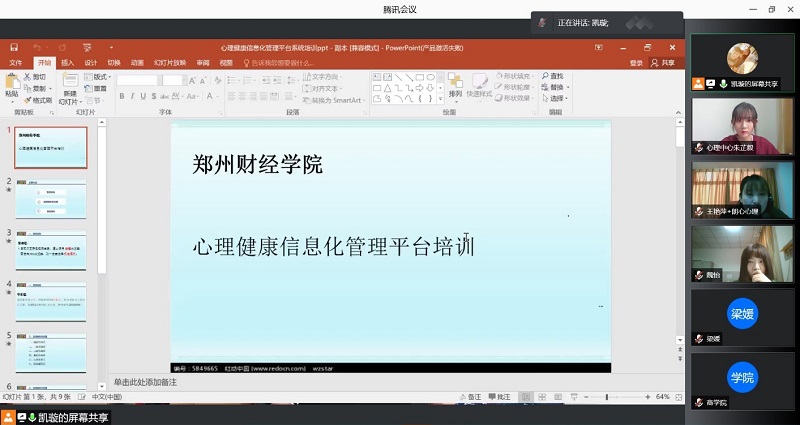
Task: Click 查找 find button
Action: click(x=553, y=76)
